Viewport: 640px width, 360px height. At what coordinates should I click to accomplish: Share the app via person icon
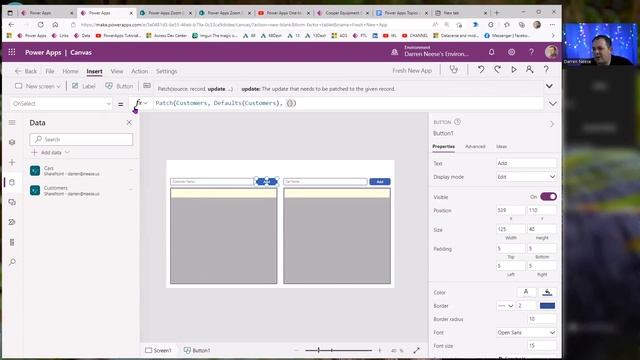pyautogui.click(x=529, y=70)
